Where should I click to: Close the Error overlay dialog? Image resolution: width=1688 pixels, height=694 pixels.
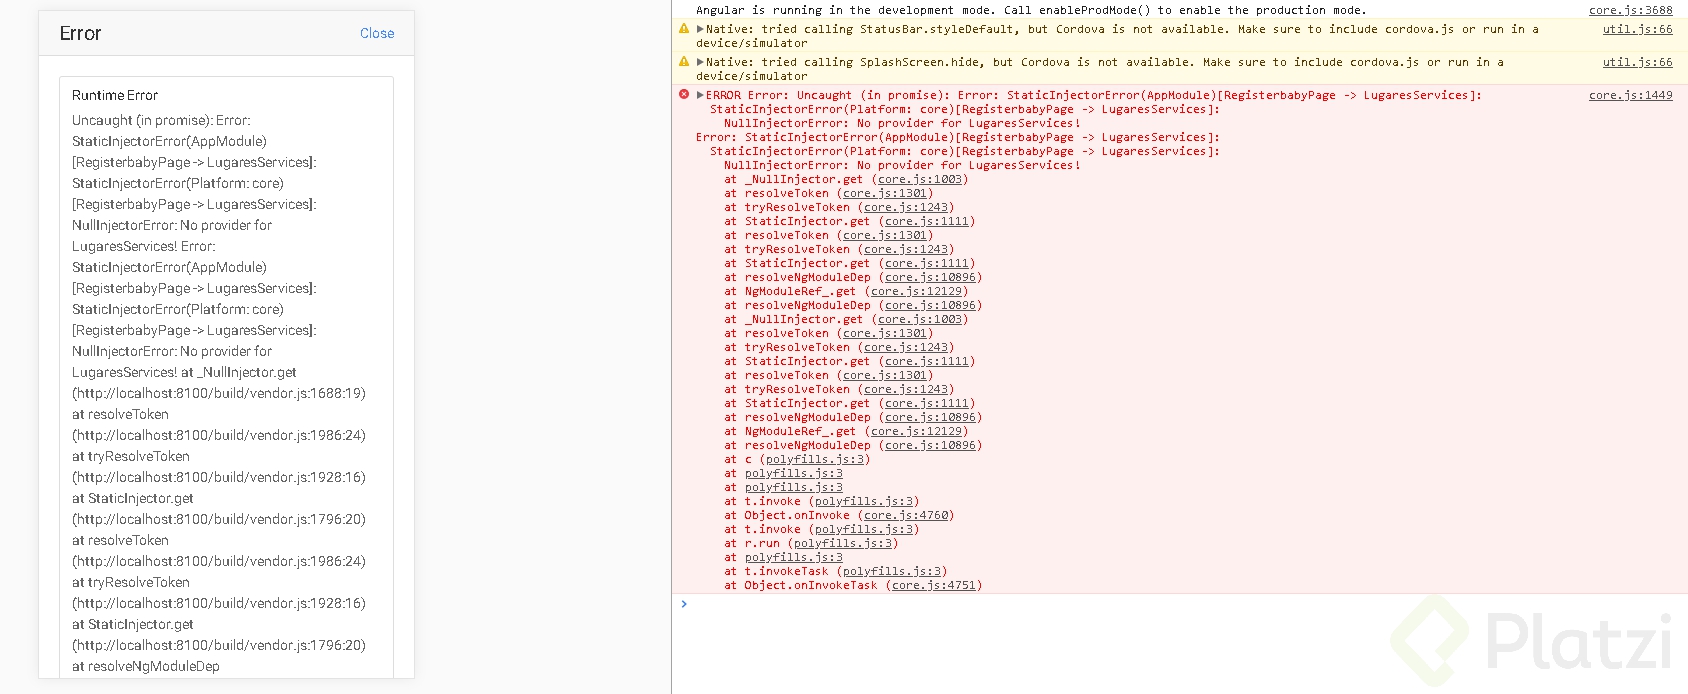coord(377,33)
